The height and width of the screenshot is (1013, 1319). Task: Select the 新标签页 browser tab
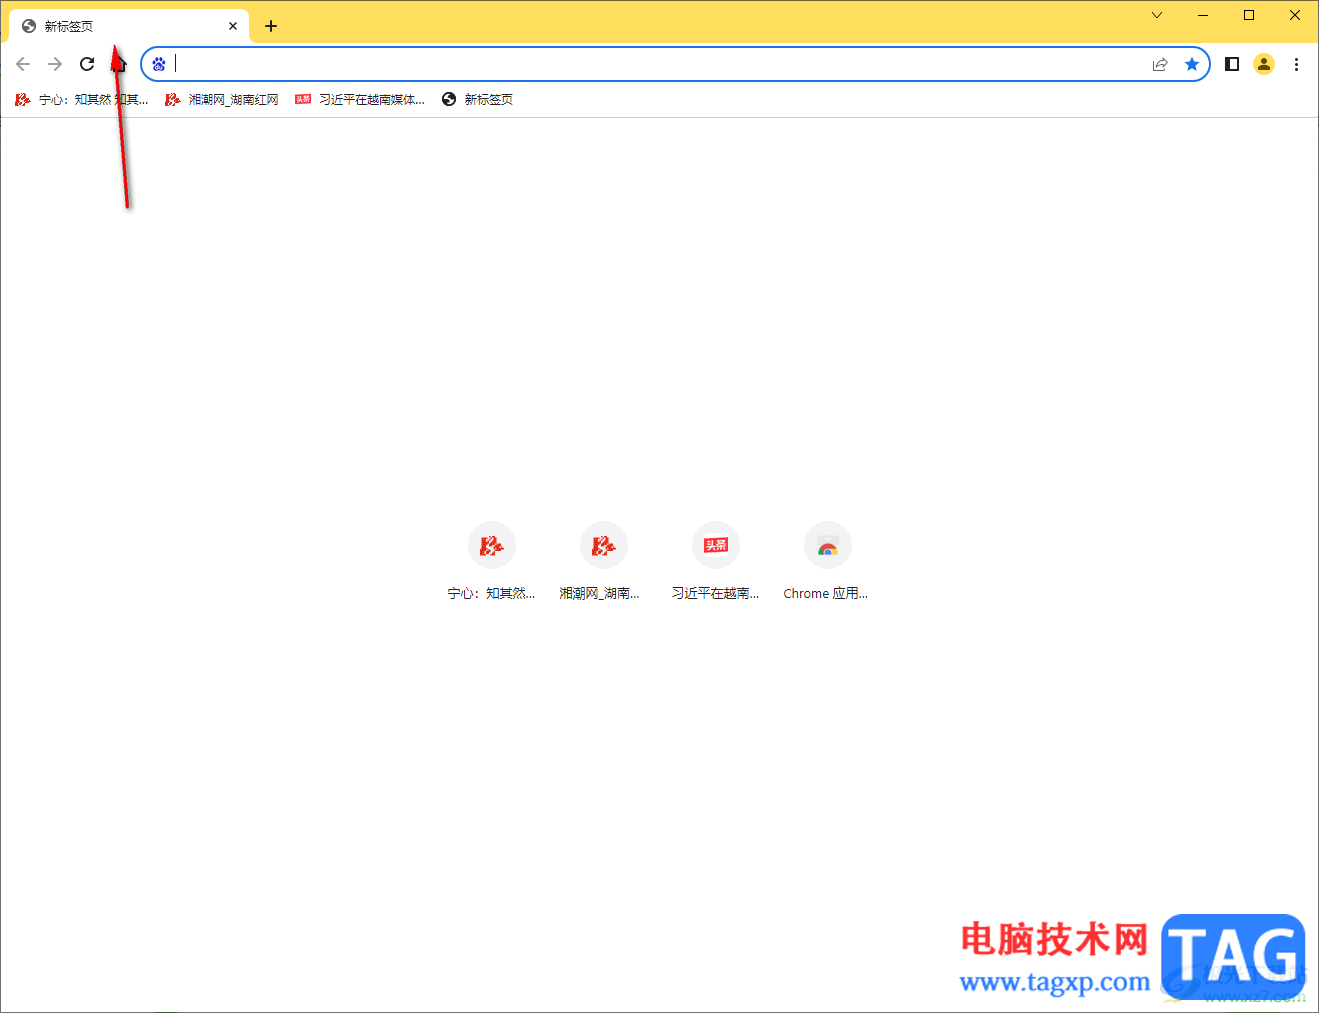click(x=129, y=26)
